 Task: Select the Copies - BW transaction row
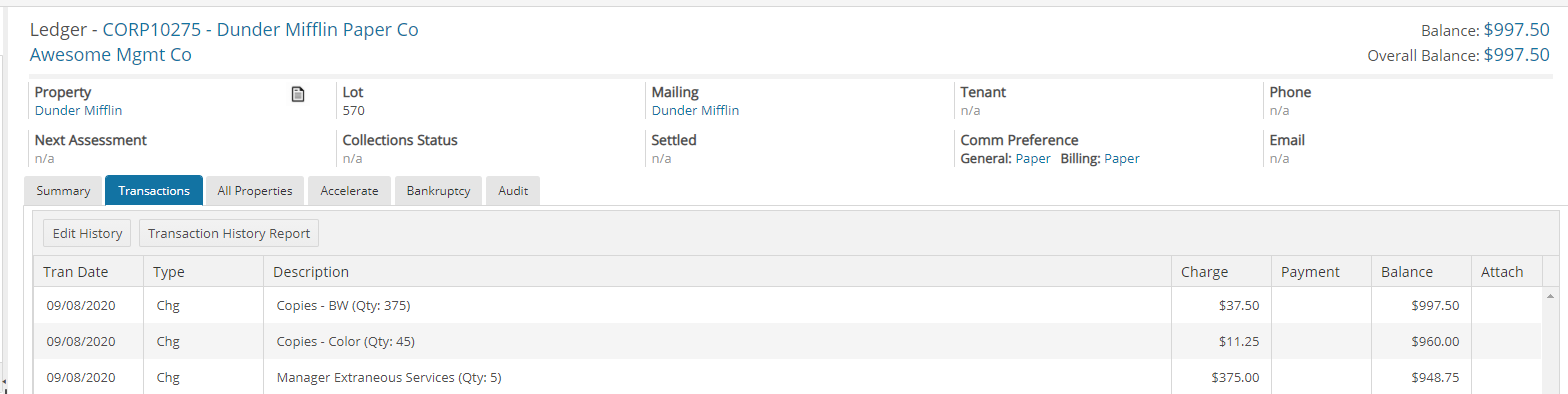(788, 305)
